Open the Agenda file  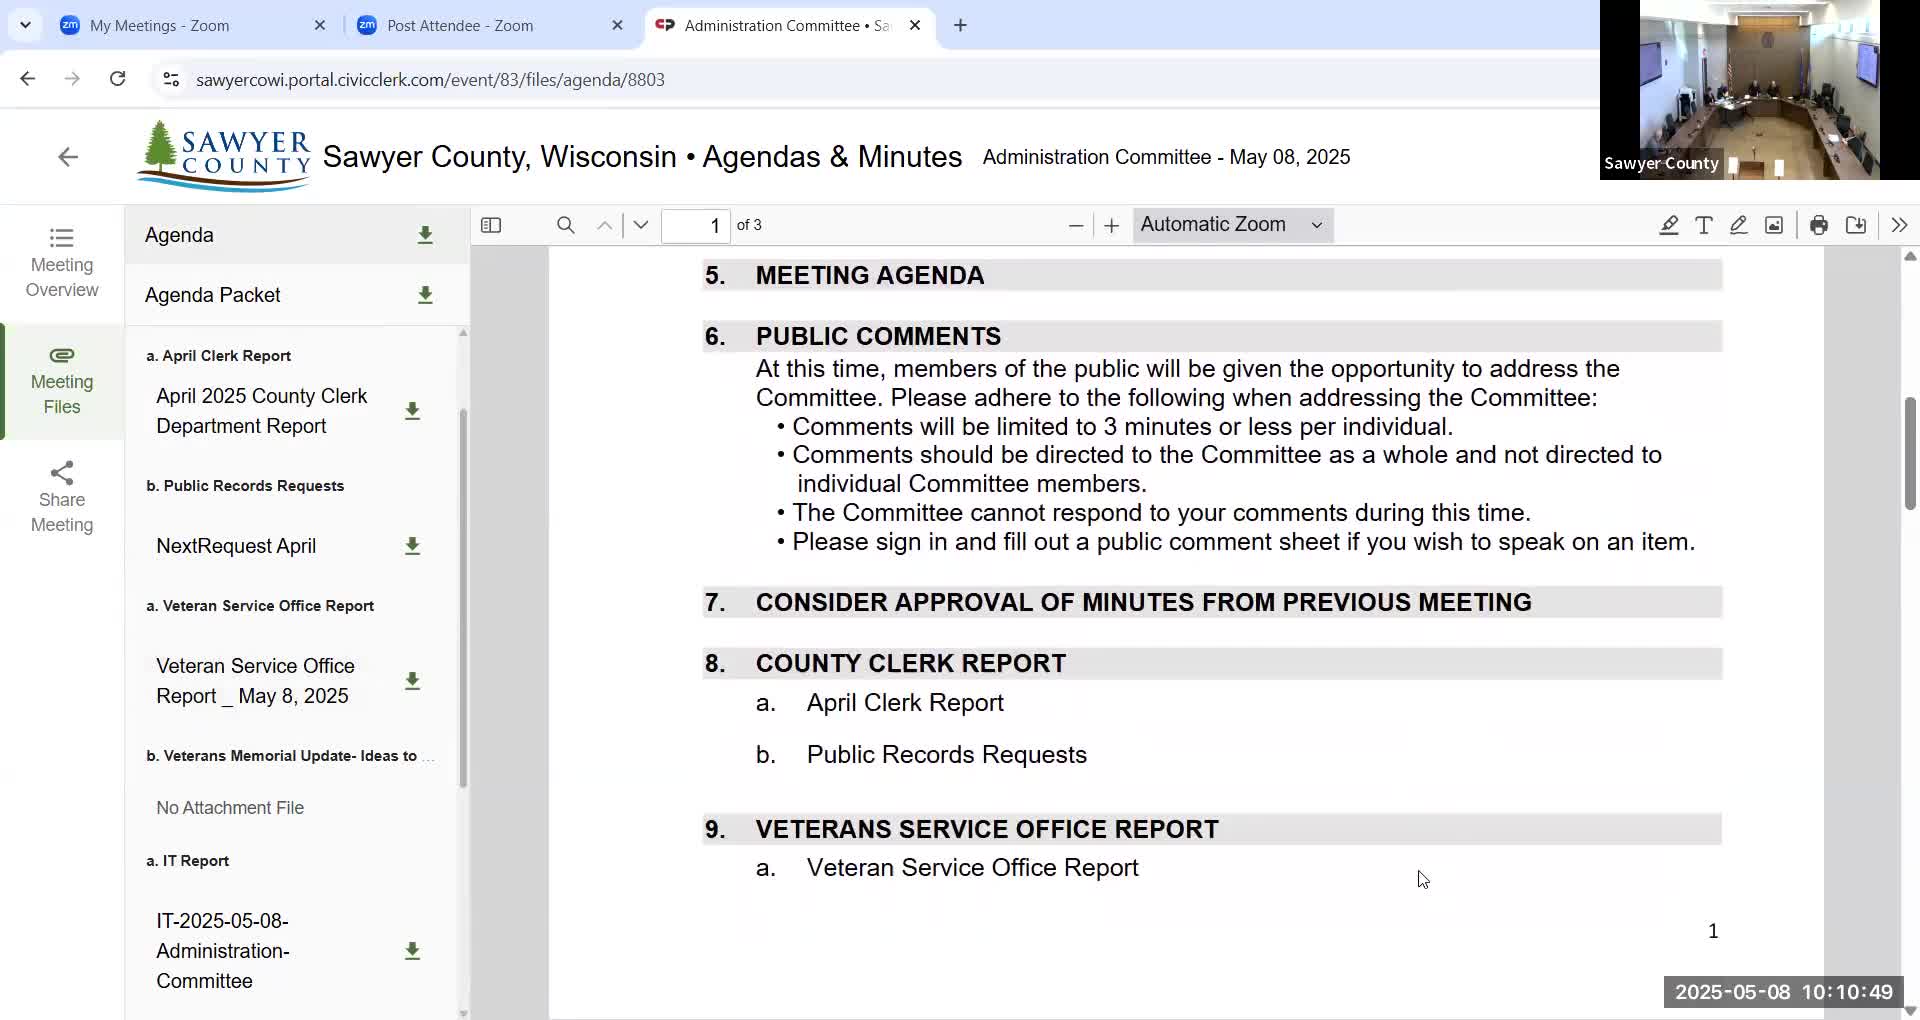pos(179,235)
